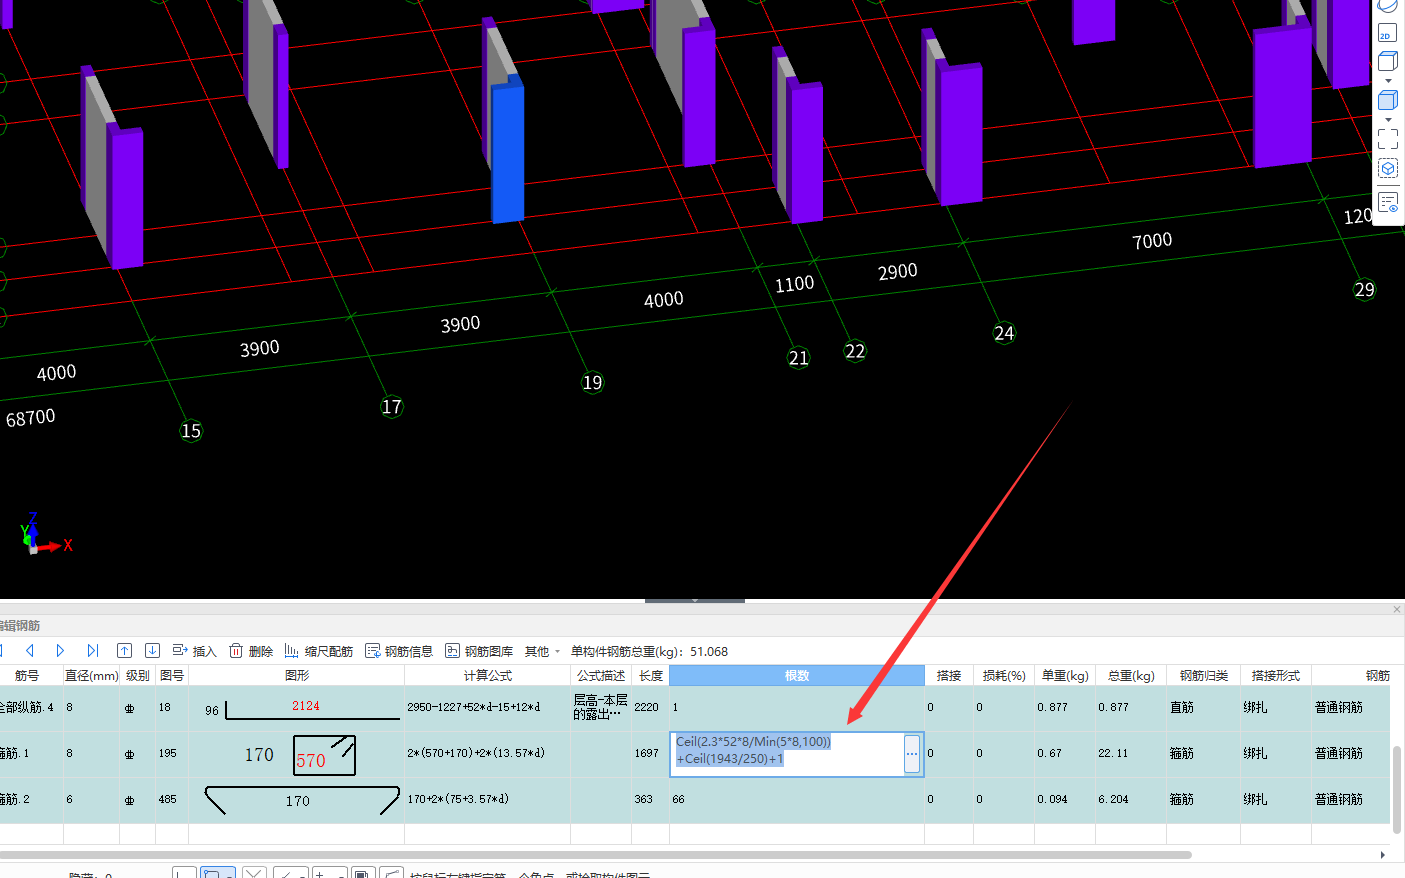Click axis grid bubble 24
1405x878 pixels.
click(1004, 333)
